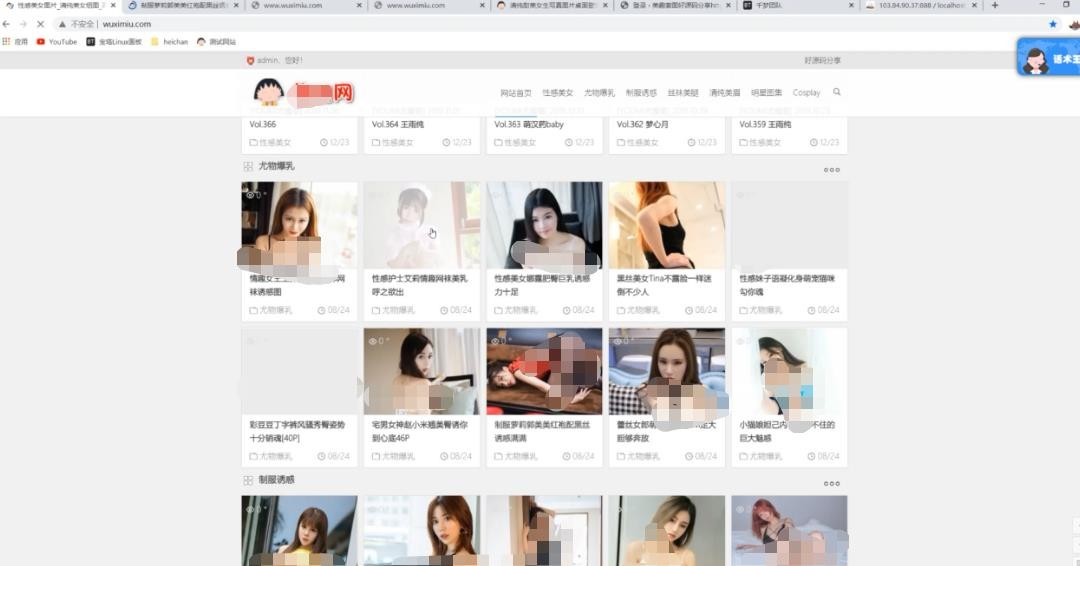
Task: Stop loading the current page
Action: coord(40,24)
